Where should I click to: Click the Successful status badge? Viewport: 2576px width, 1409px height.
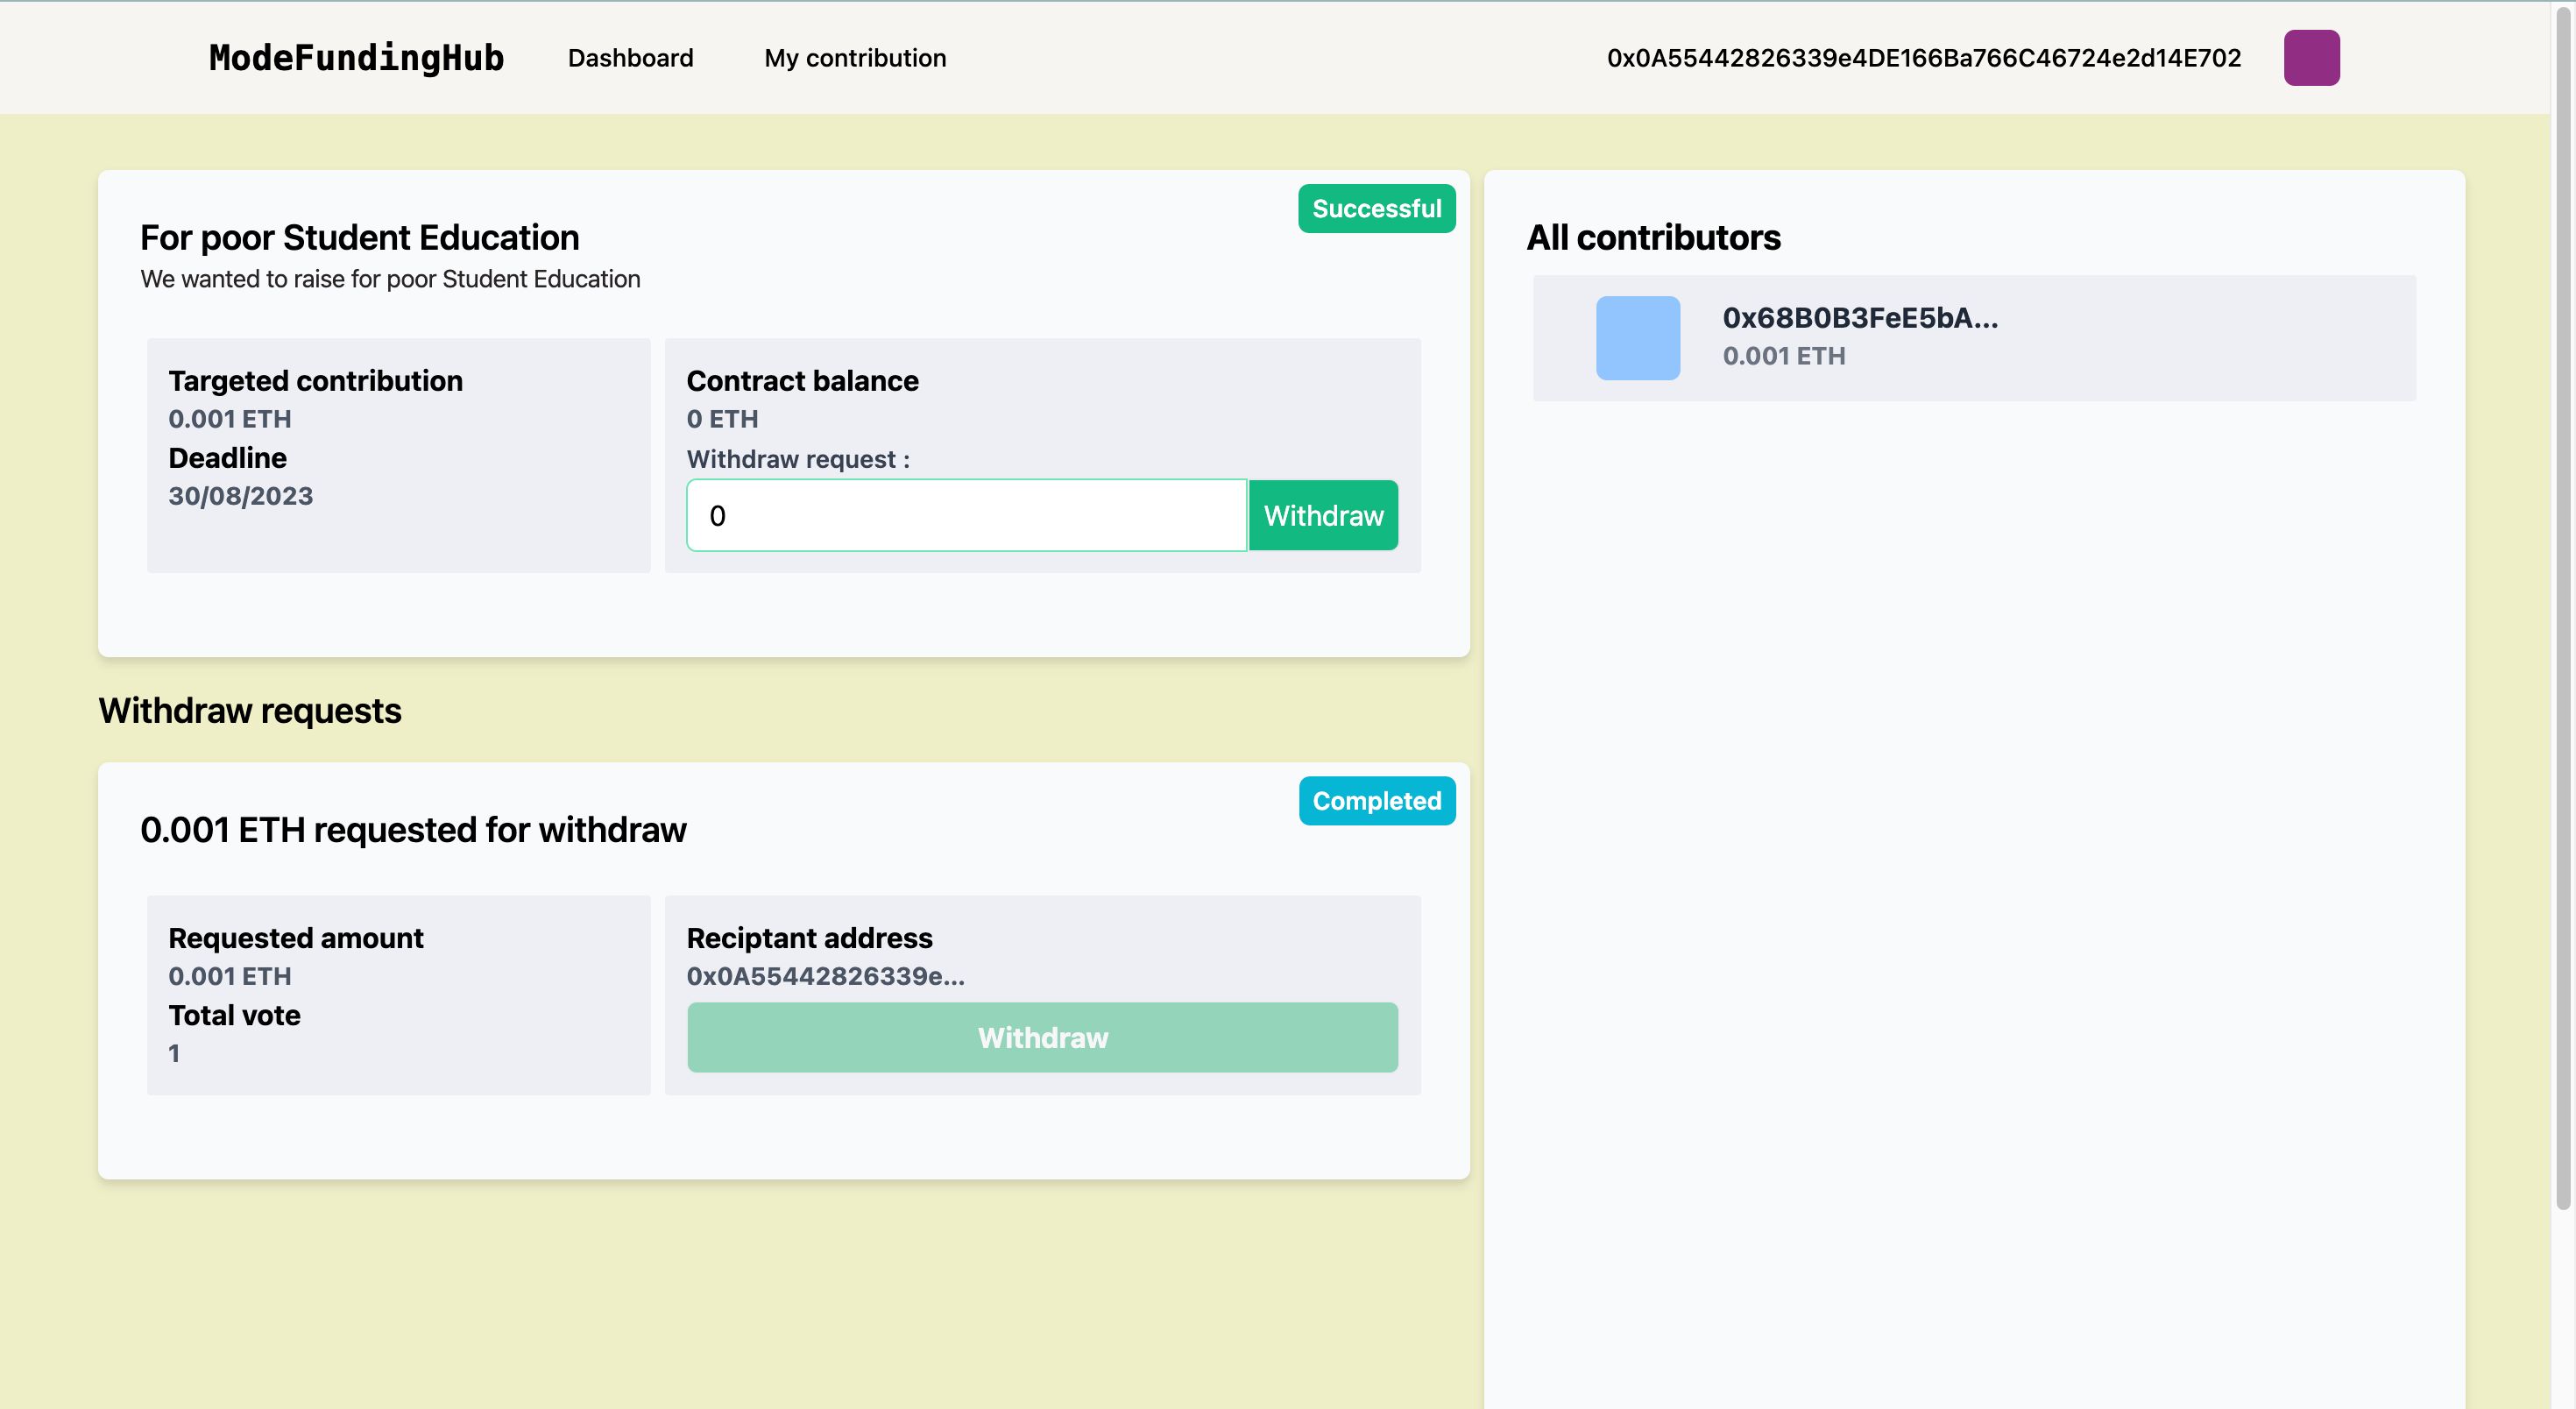coord(1376,209)
